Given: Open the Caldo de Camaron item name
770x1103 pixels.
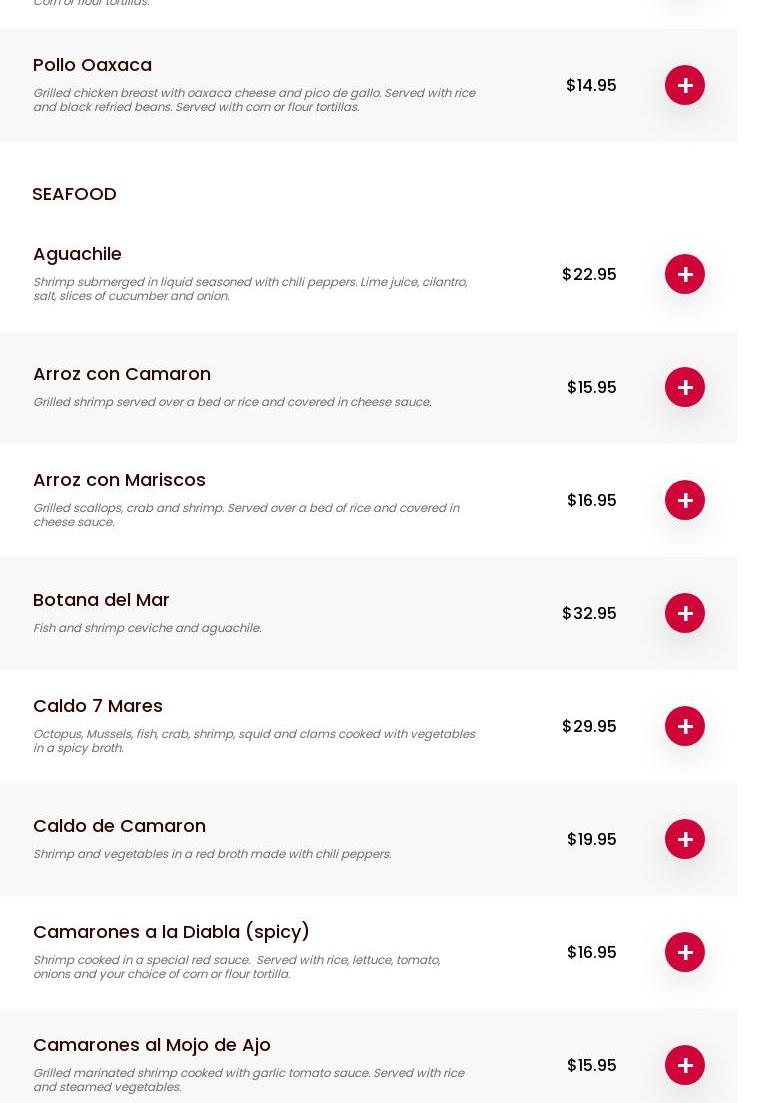Looking at the screenshot, I should click(119, 826).
